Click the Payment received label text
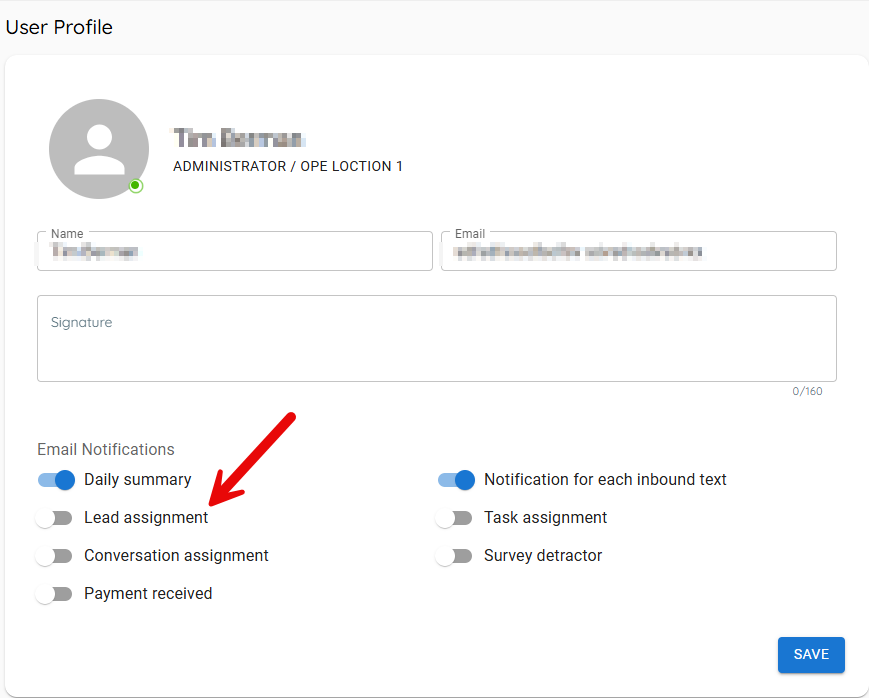Viewport: 869px width, 698px height. pos(148,594)
